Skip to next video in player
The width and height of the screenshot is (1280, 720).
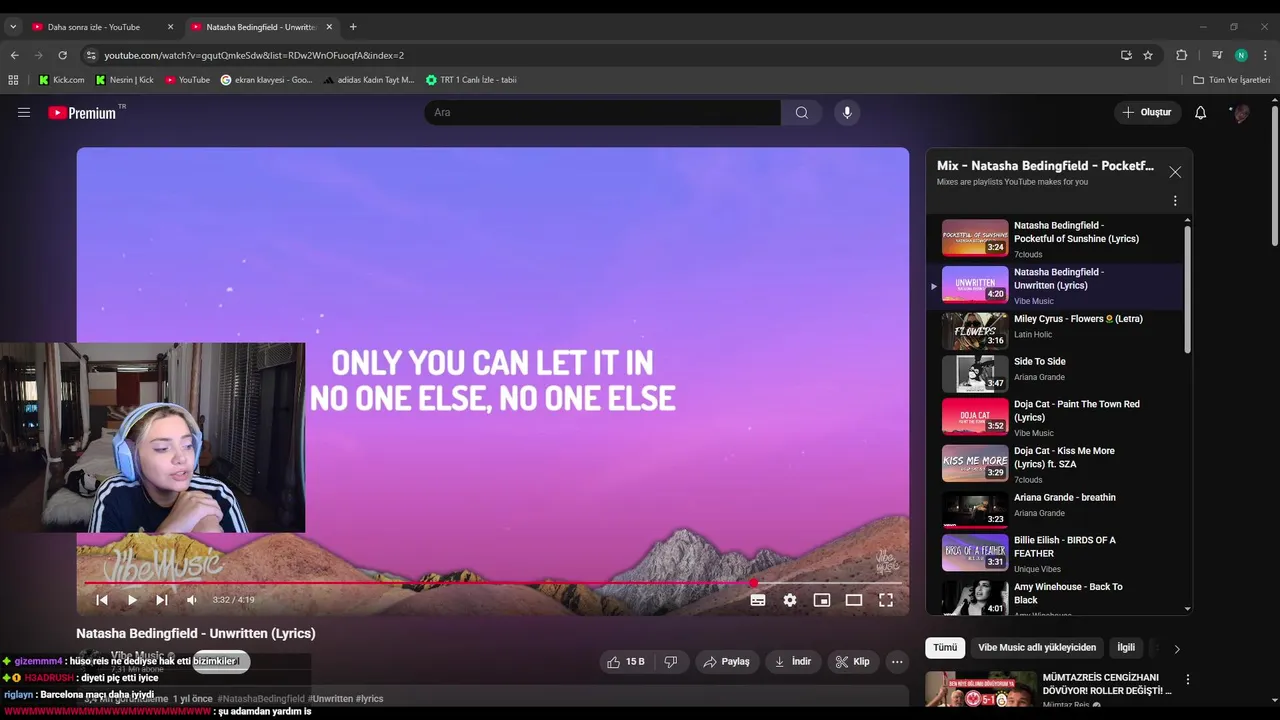(161, 600)
